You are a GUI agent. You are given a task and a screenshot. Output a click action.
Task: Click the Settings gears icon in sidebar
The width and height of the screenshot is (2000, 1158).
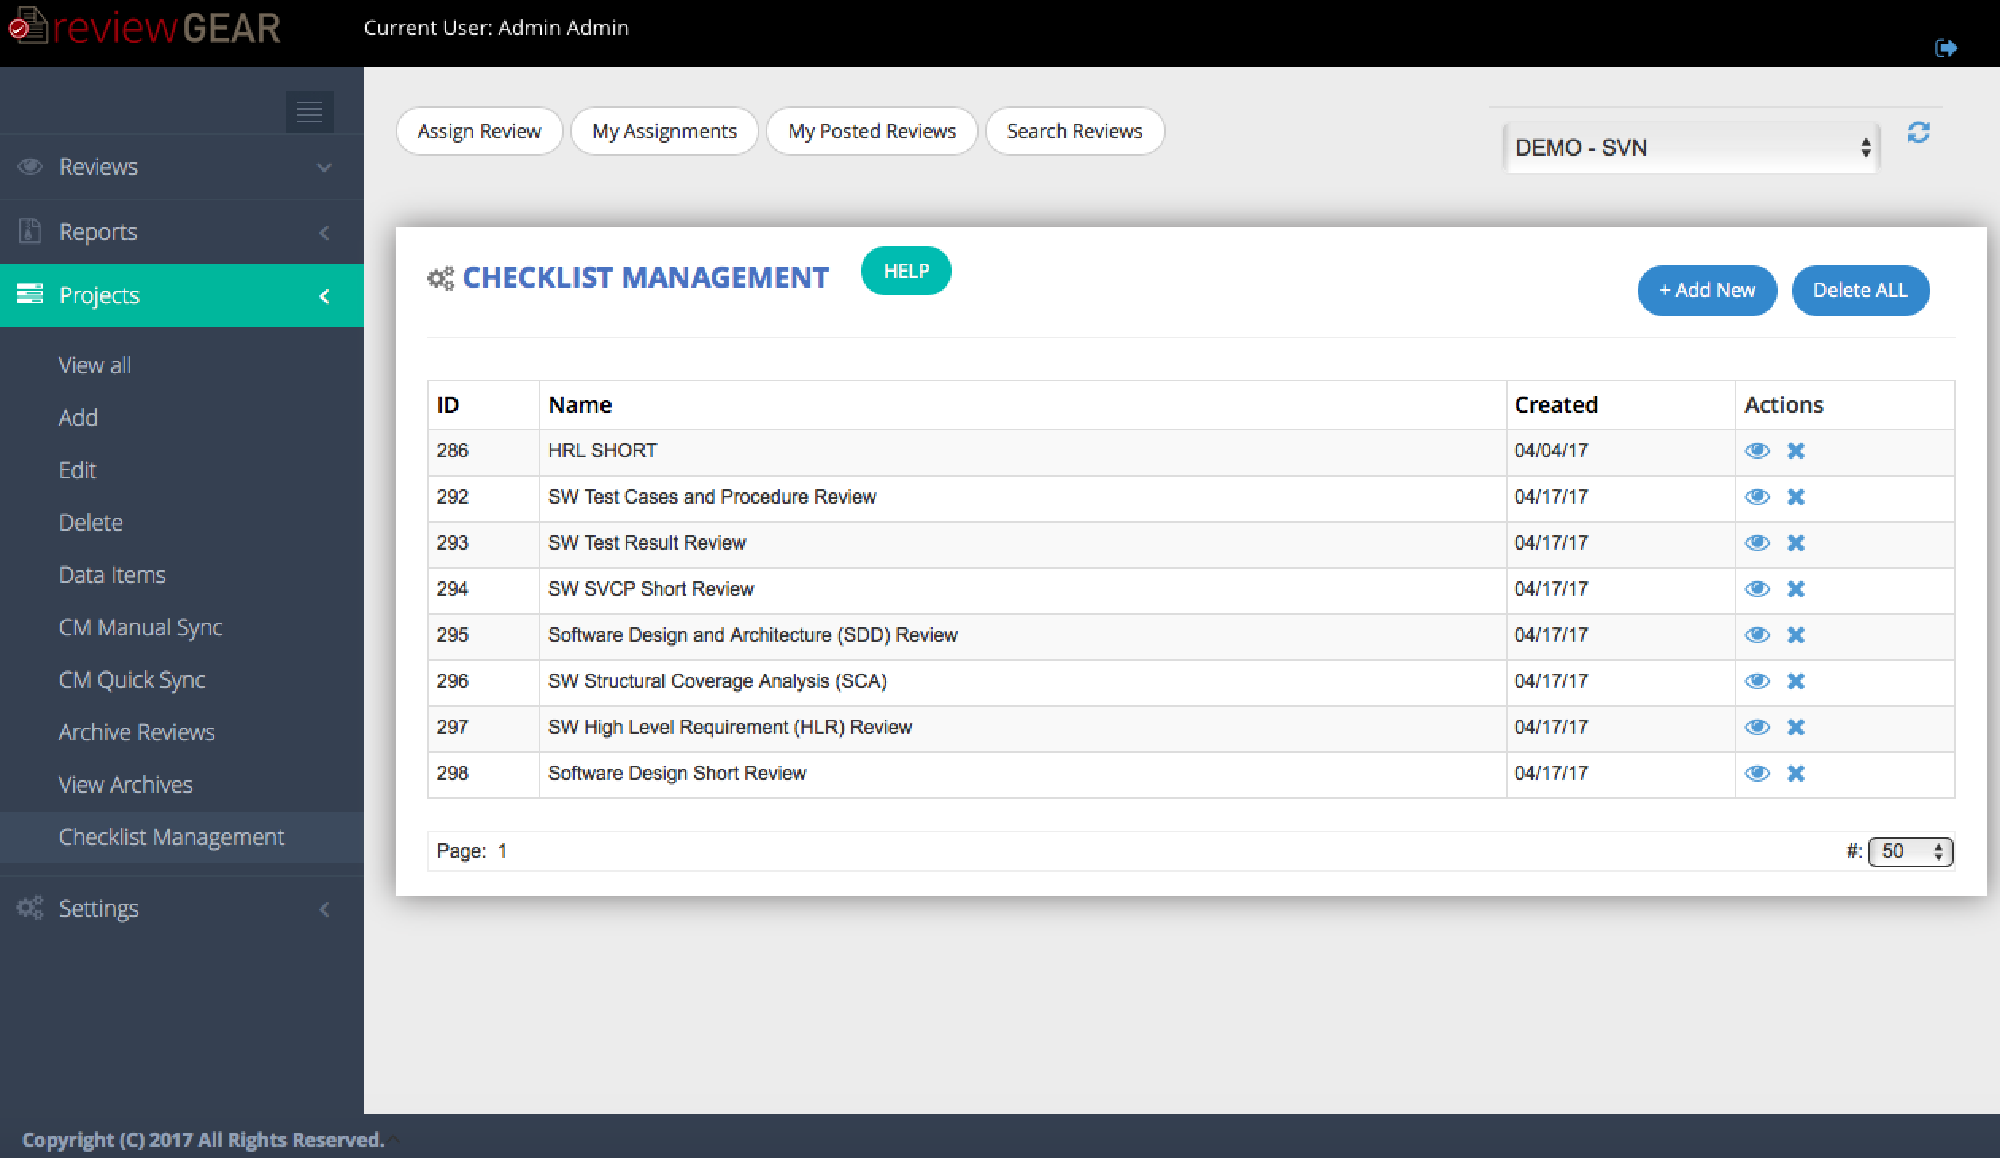[x=30, y=908]
